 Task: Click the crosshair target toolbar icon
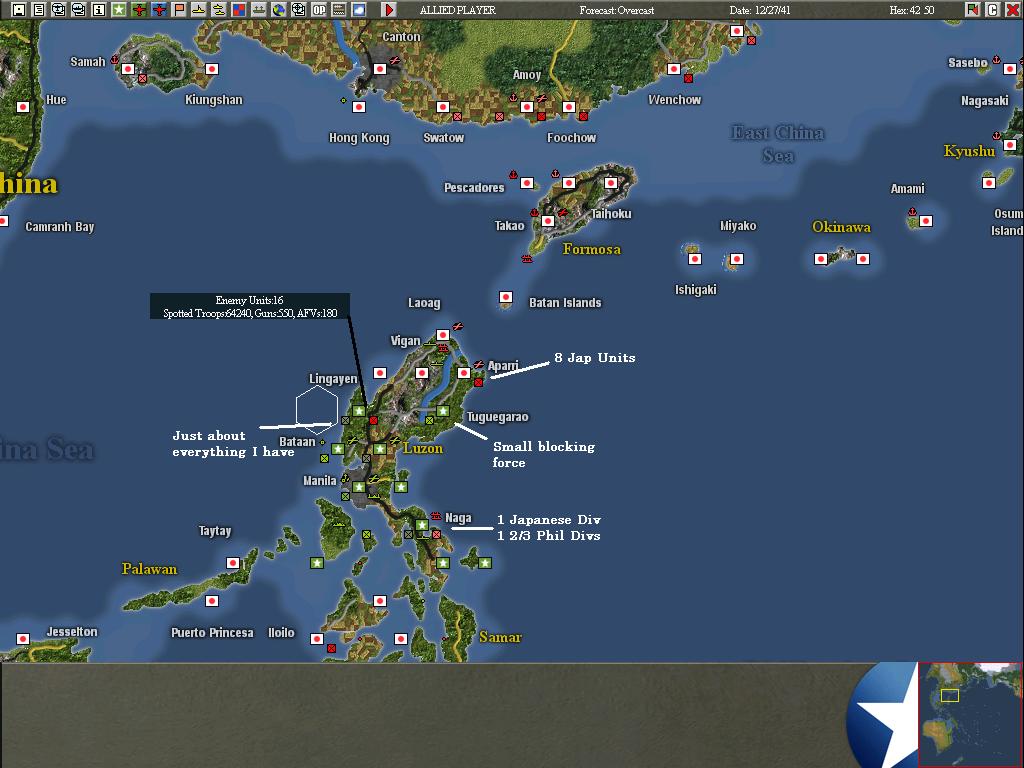(299, 9)
